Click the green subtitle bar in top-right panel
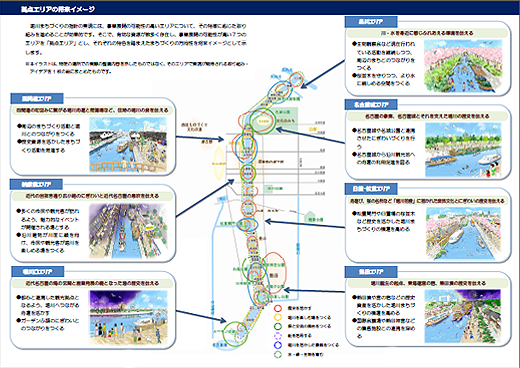Image resolution: width=520 pixels, height=368 pixels. (x=427, y=33)
